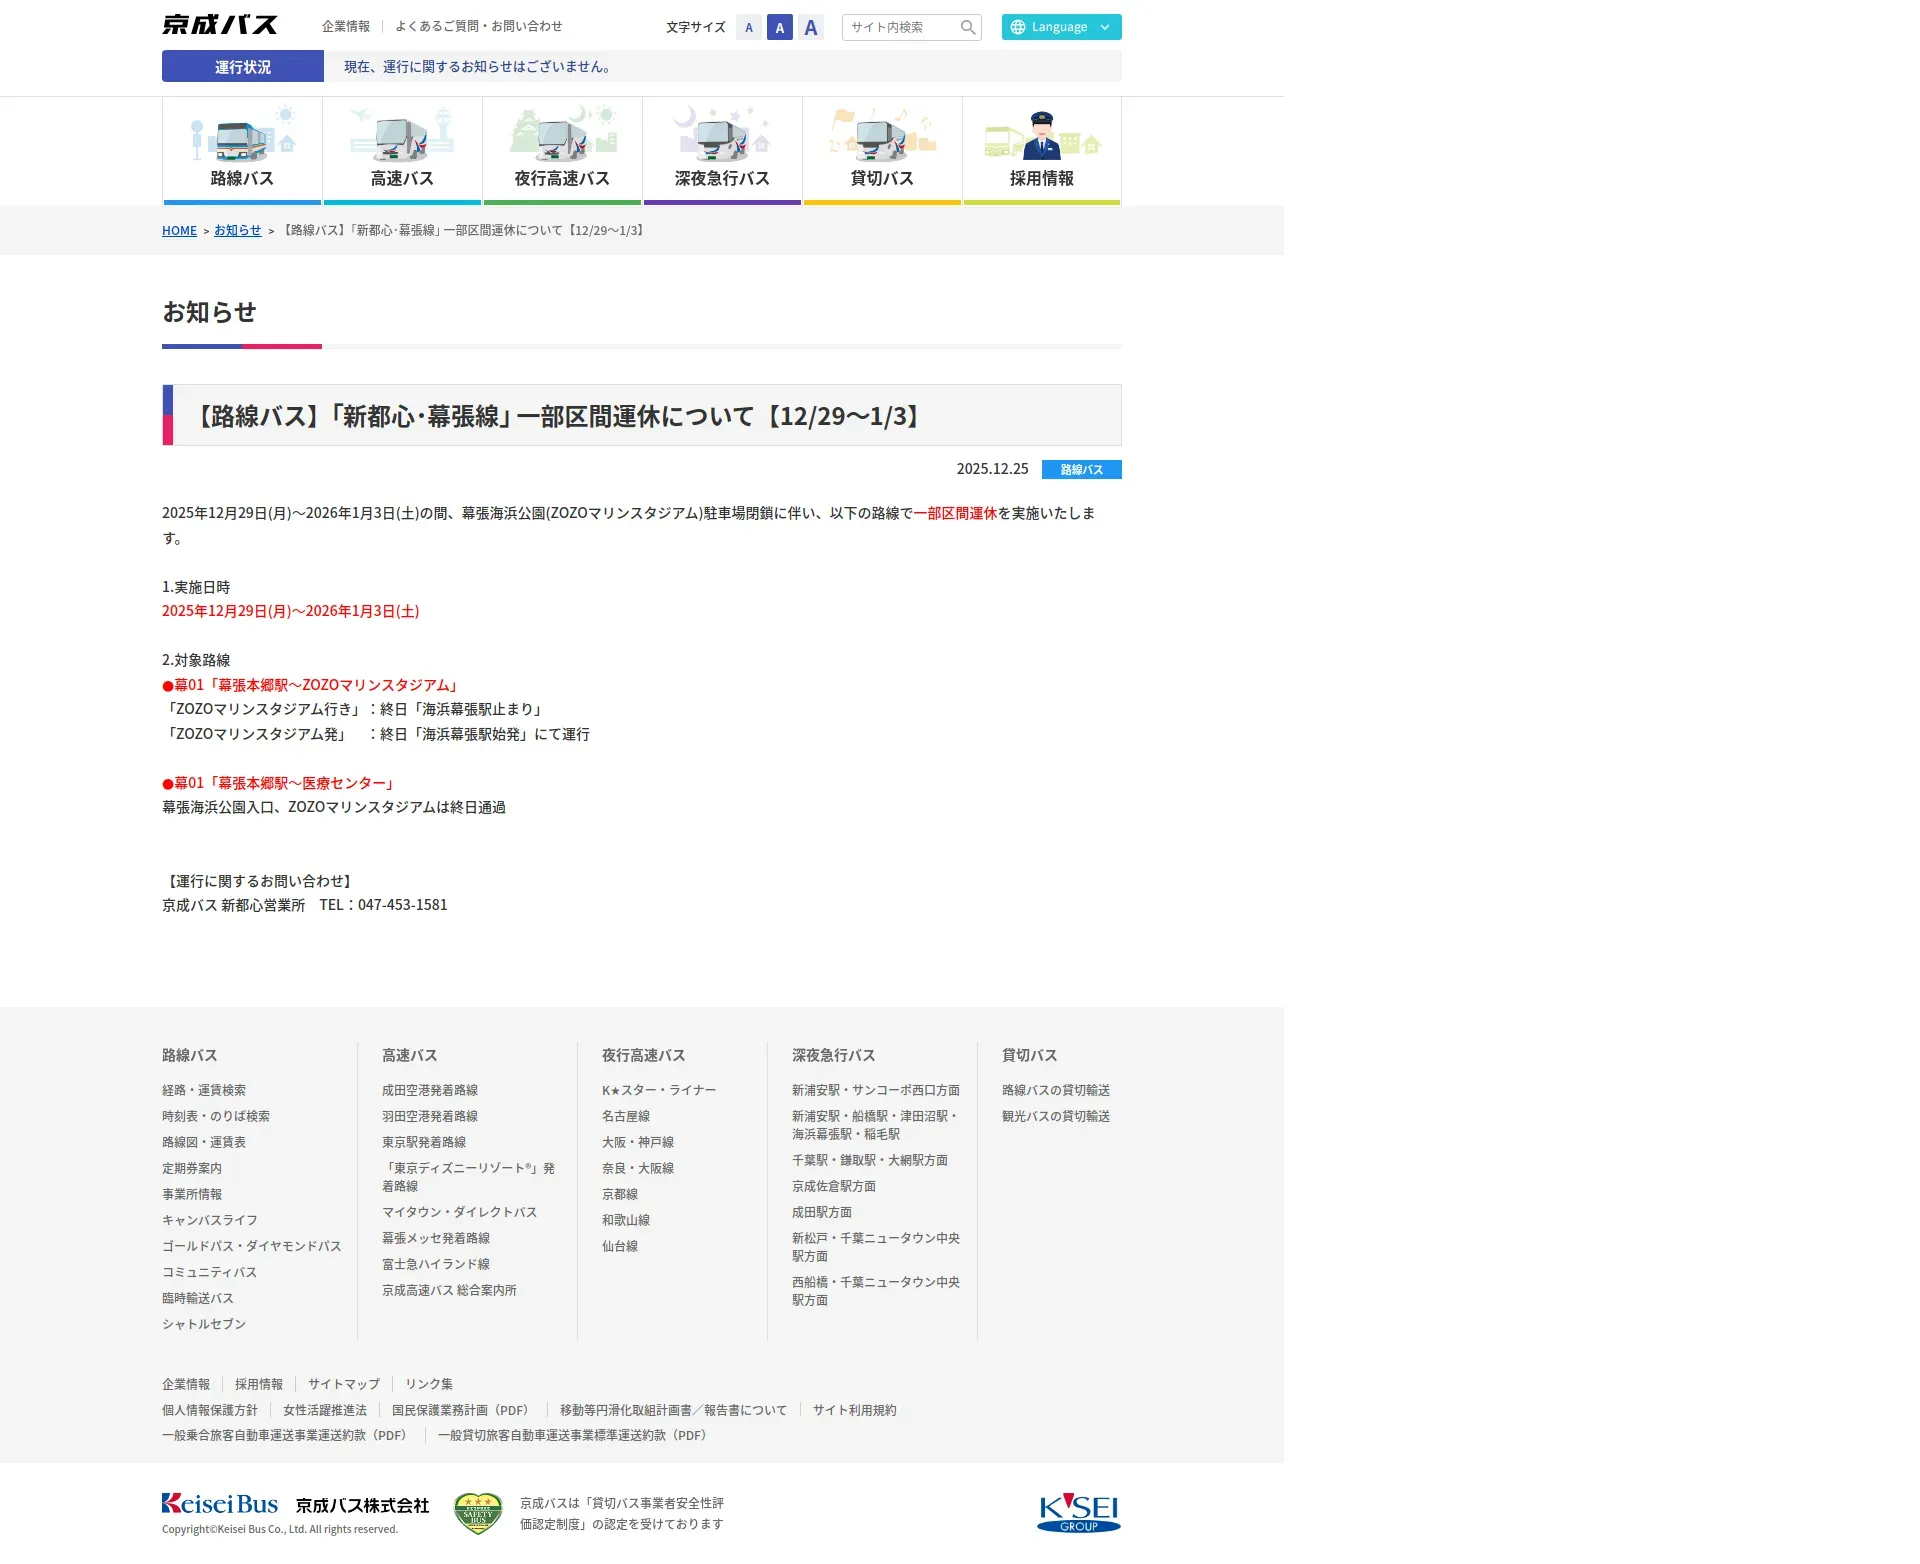This screenshot has height=1564, width=1920.
Task: Select 深夜急行バス moon icon navigation
Action: point(722,150)
